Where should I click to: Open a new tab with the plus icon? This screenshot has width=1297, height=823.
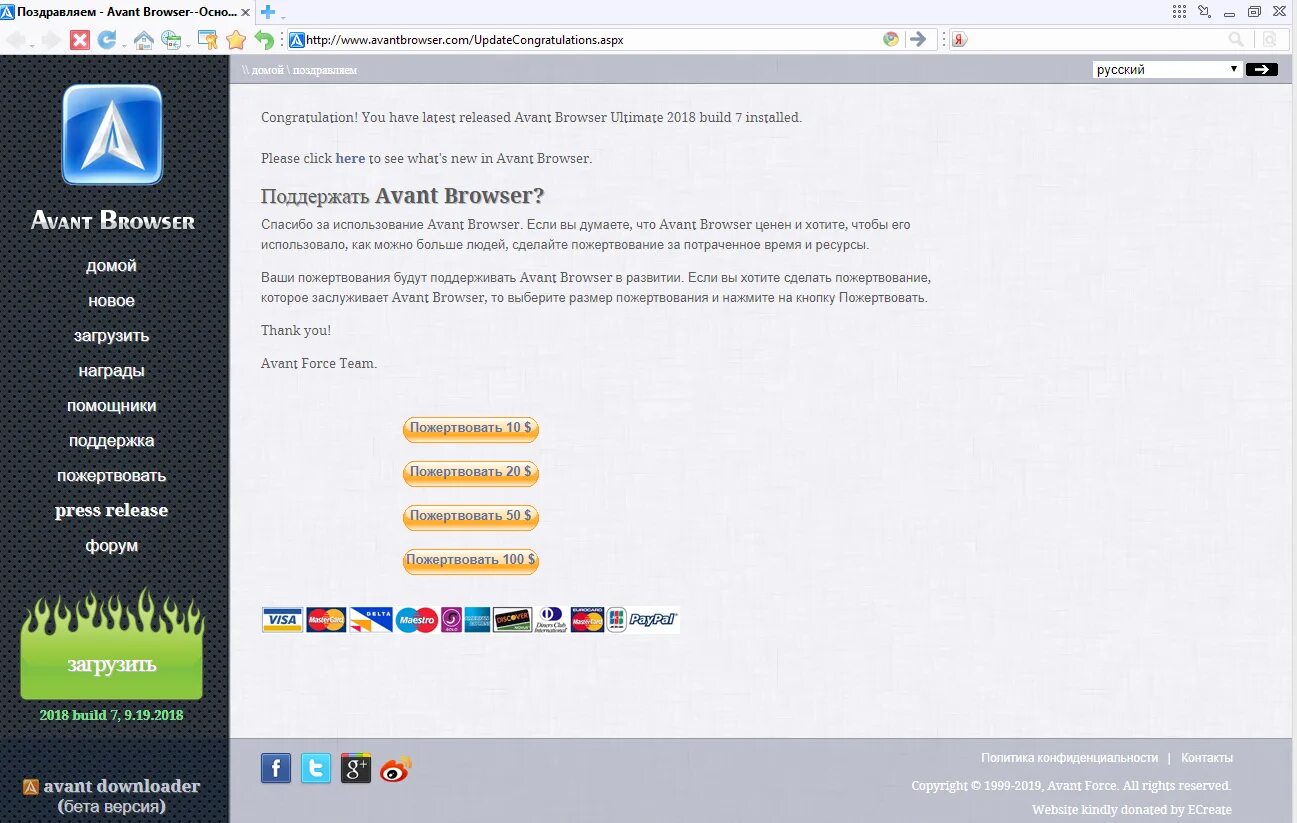tap(268, 12)
